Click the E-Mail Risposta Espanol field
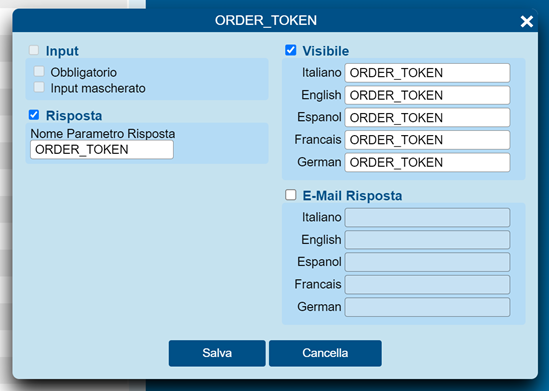 pyautogui.click(x=427, y=262)
